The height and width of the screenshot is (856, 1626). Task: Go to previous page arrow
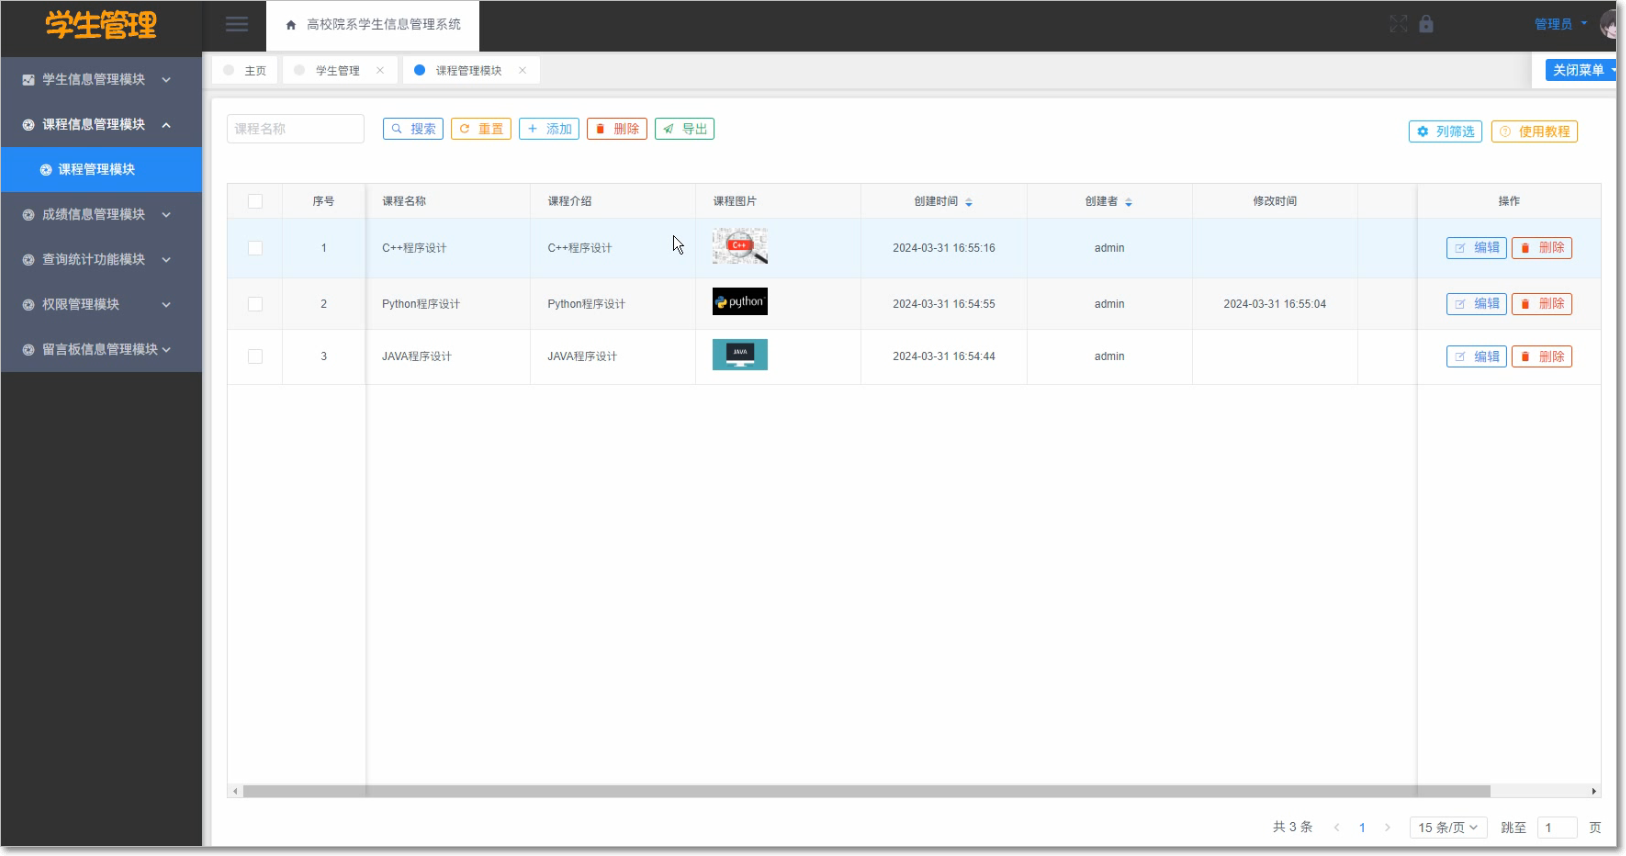coord(1336,827)
